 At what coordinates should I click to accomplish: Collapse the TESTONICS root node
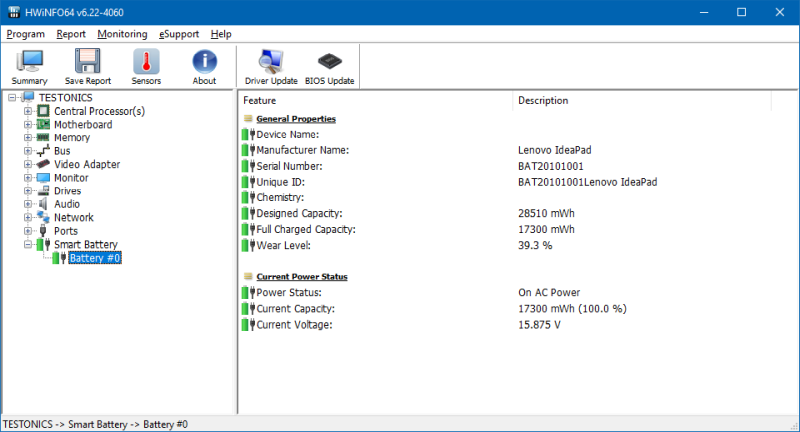pos(12,97)
